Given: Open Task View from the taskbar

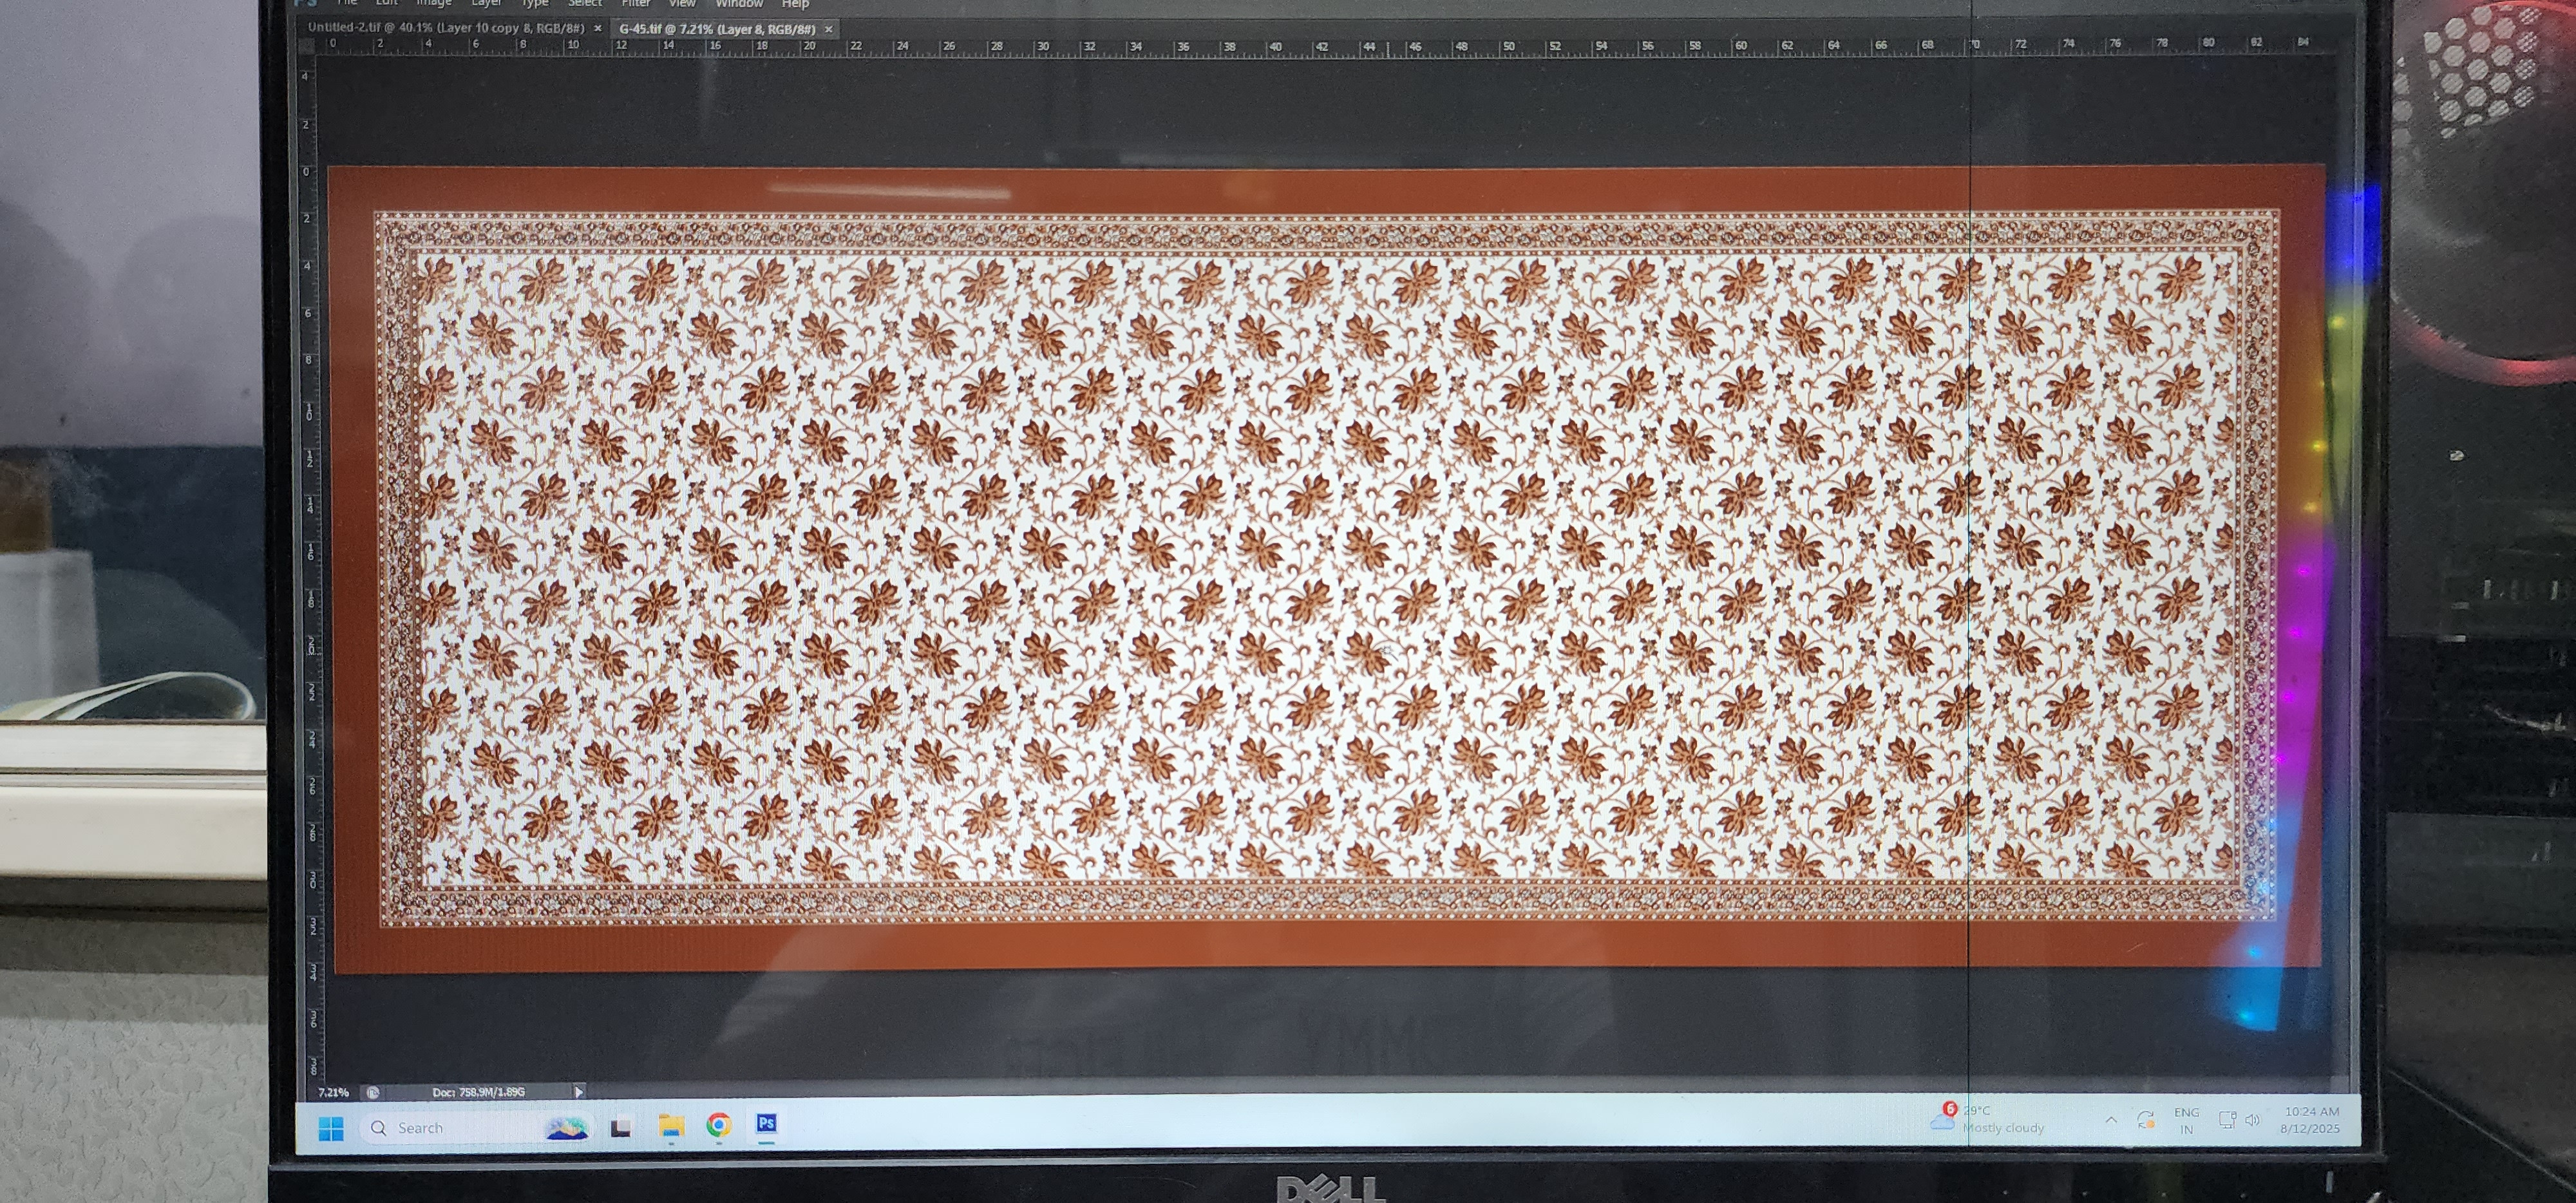Looking at the screenshot, I should click(621, 1128).
